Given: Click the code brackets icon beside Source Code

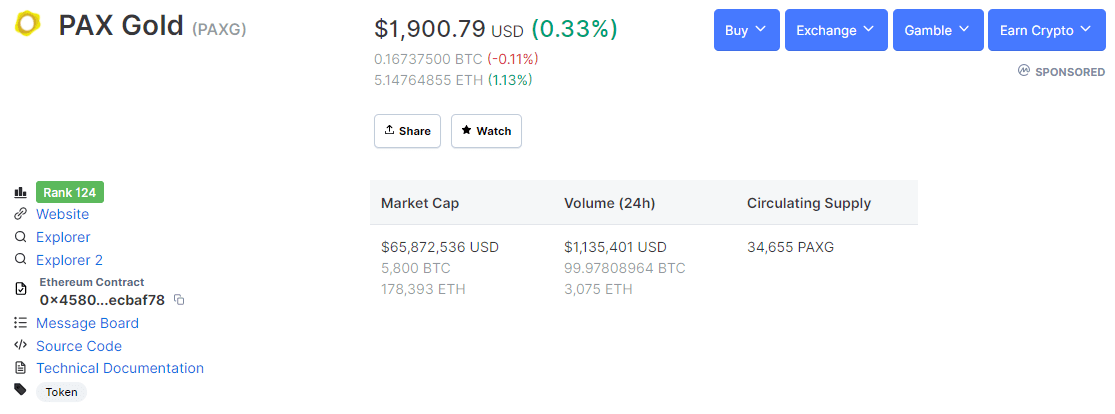Looking at the screenshot, I should tap(21, 346).
